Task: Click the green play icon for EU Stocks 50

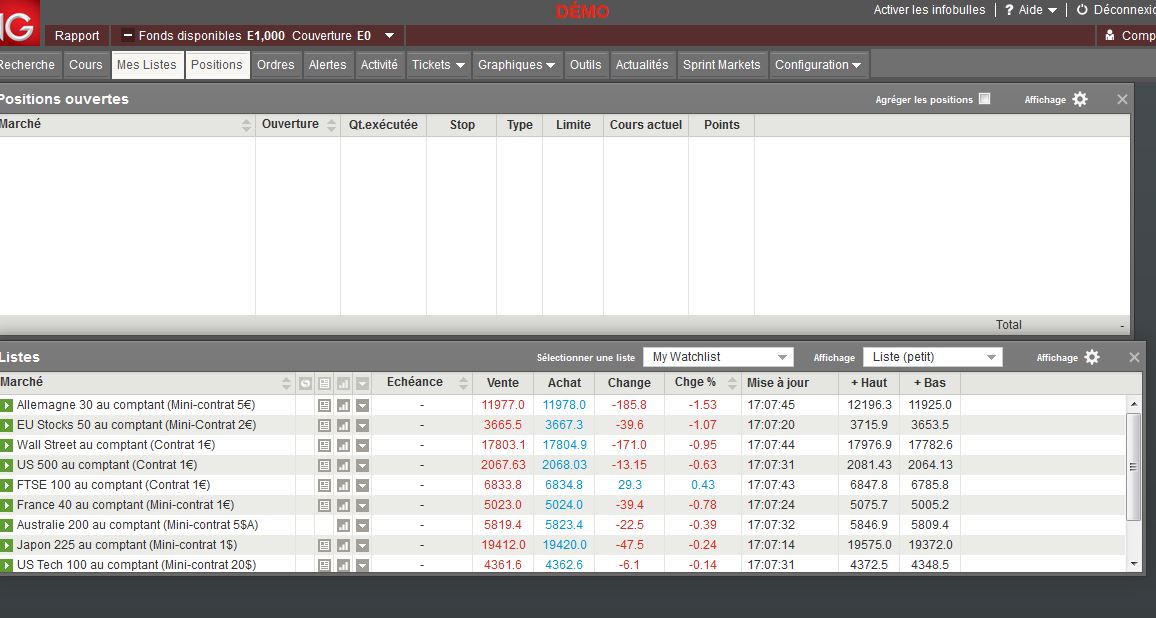Action: (x=7, y=425)
